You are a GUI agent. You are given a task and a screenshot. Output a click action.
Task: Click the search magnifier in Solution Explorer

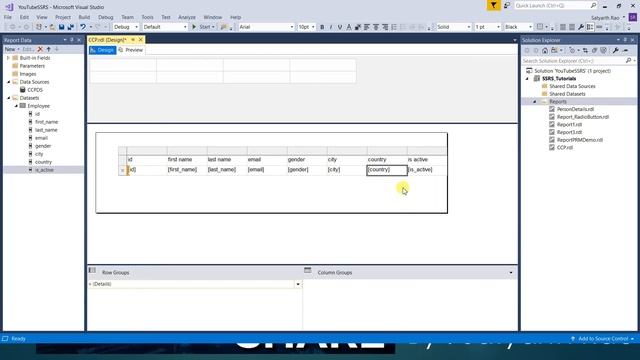click(x=628, y=60)
